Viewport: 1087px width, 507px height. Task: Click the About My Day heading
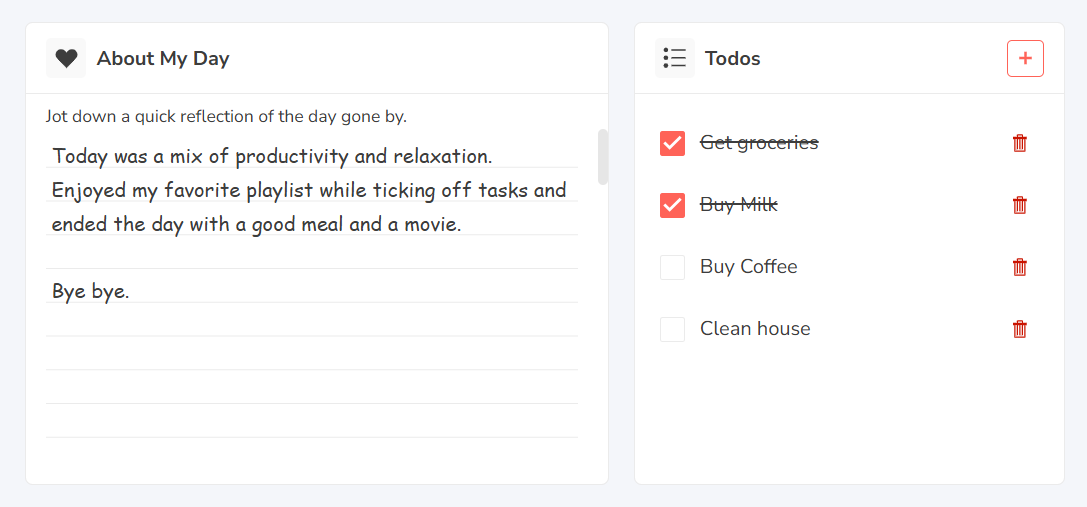coord(163,58)
